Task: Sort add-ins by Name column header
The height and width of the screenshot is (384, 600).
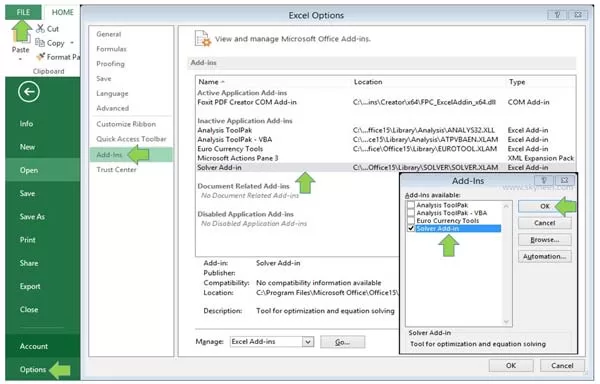Action: click(x=273, y=82)
